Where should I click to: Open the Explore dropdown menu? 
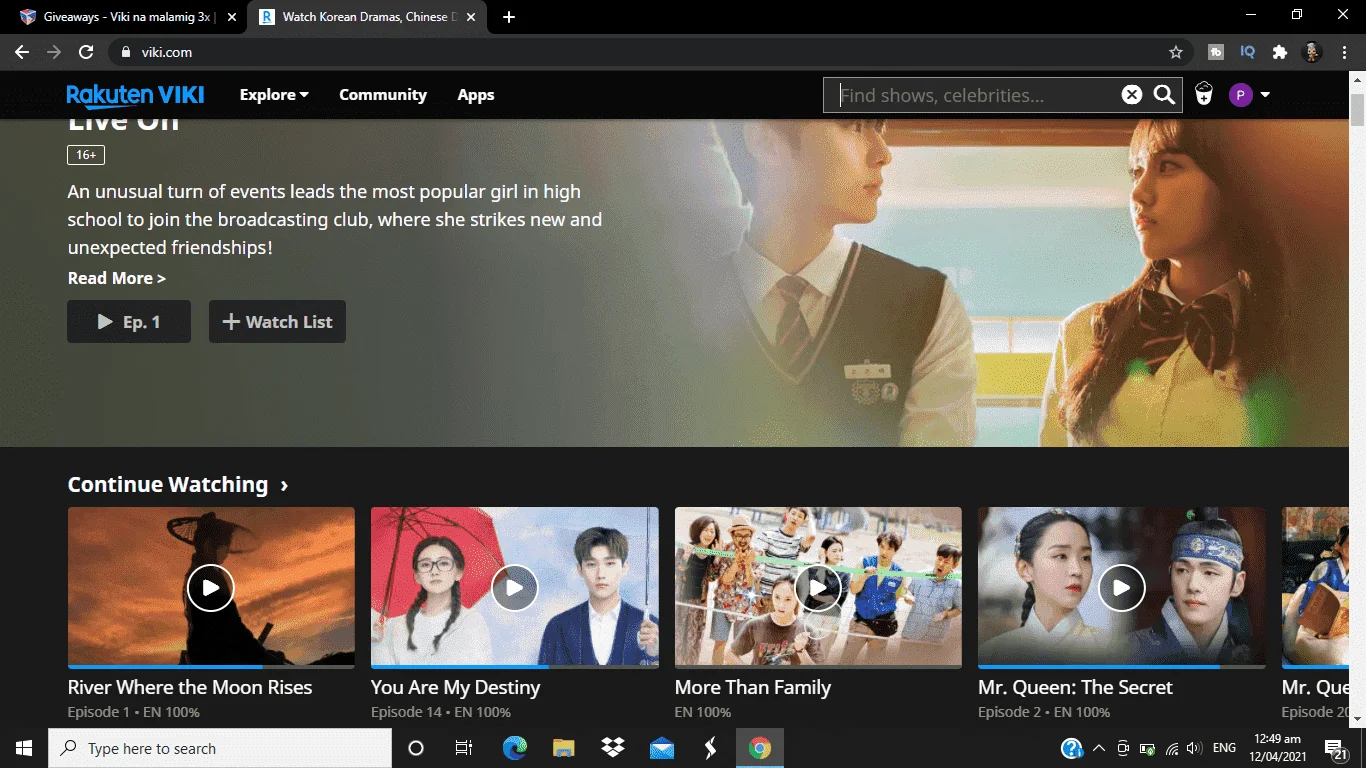pos(274,95)
